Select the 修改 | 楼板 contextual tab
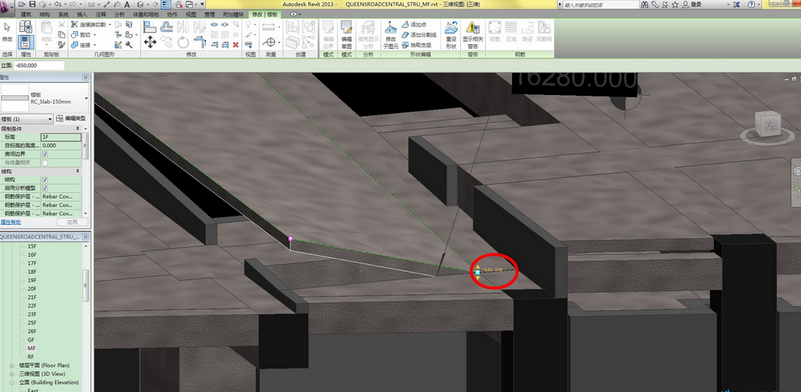The width and height of the screenshot is (801, 392). [266, 14]
